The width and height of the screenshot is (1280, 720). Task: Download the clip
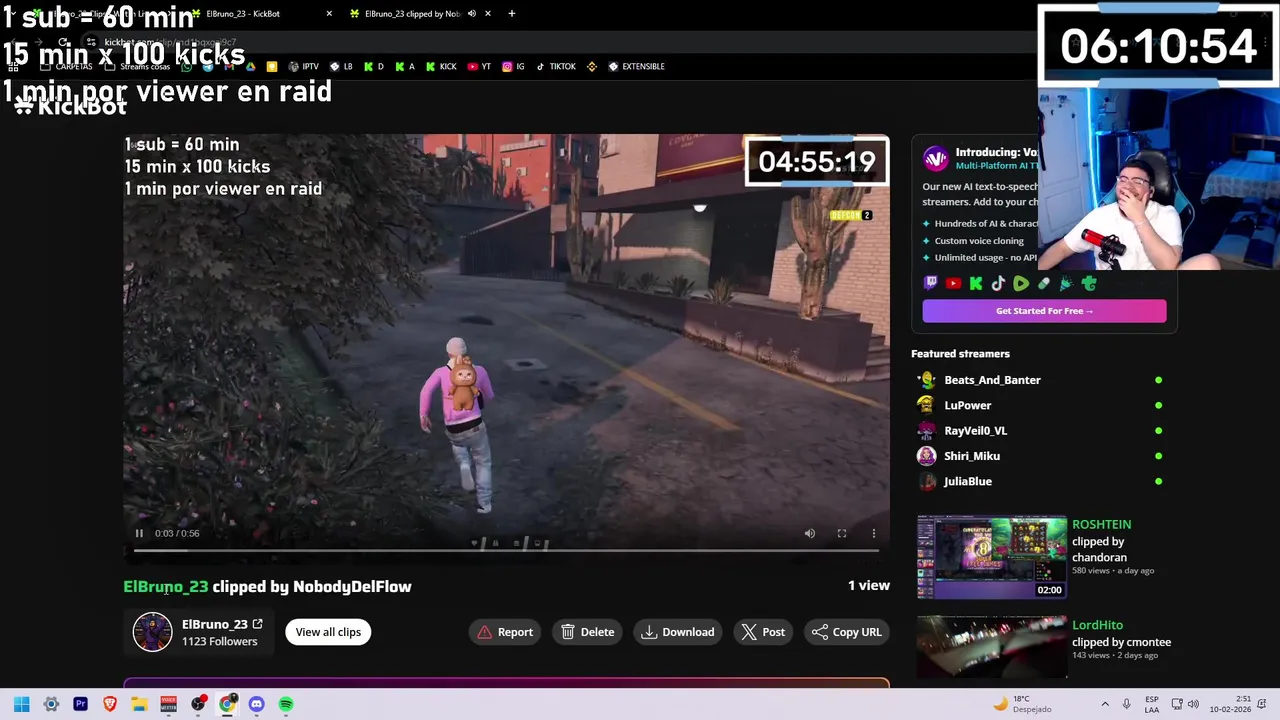pyautogui.click(x=678, y=632)
